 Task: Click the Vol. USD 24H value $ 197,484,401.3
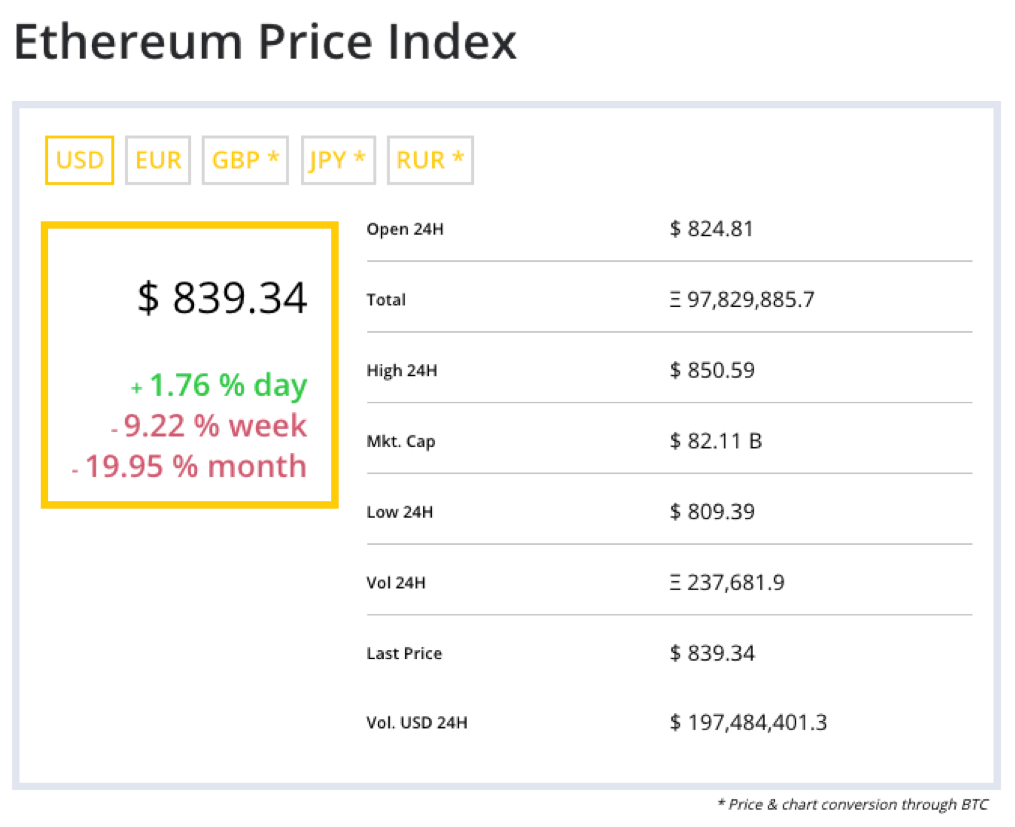748,722
